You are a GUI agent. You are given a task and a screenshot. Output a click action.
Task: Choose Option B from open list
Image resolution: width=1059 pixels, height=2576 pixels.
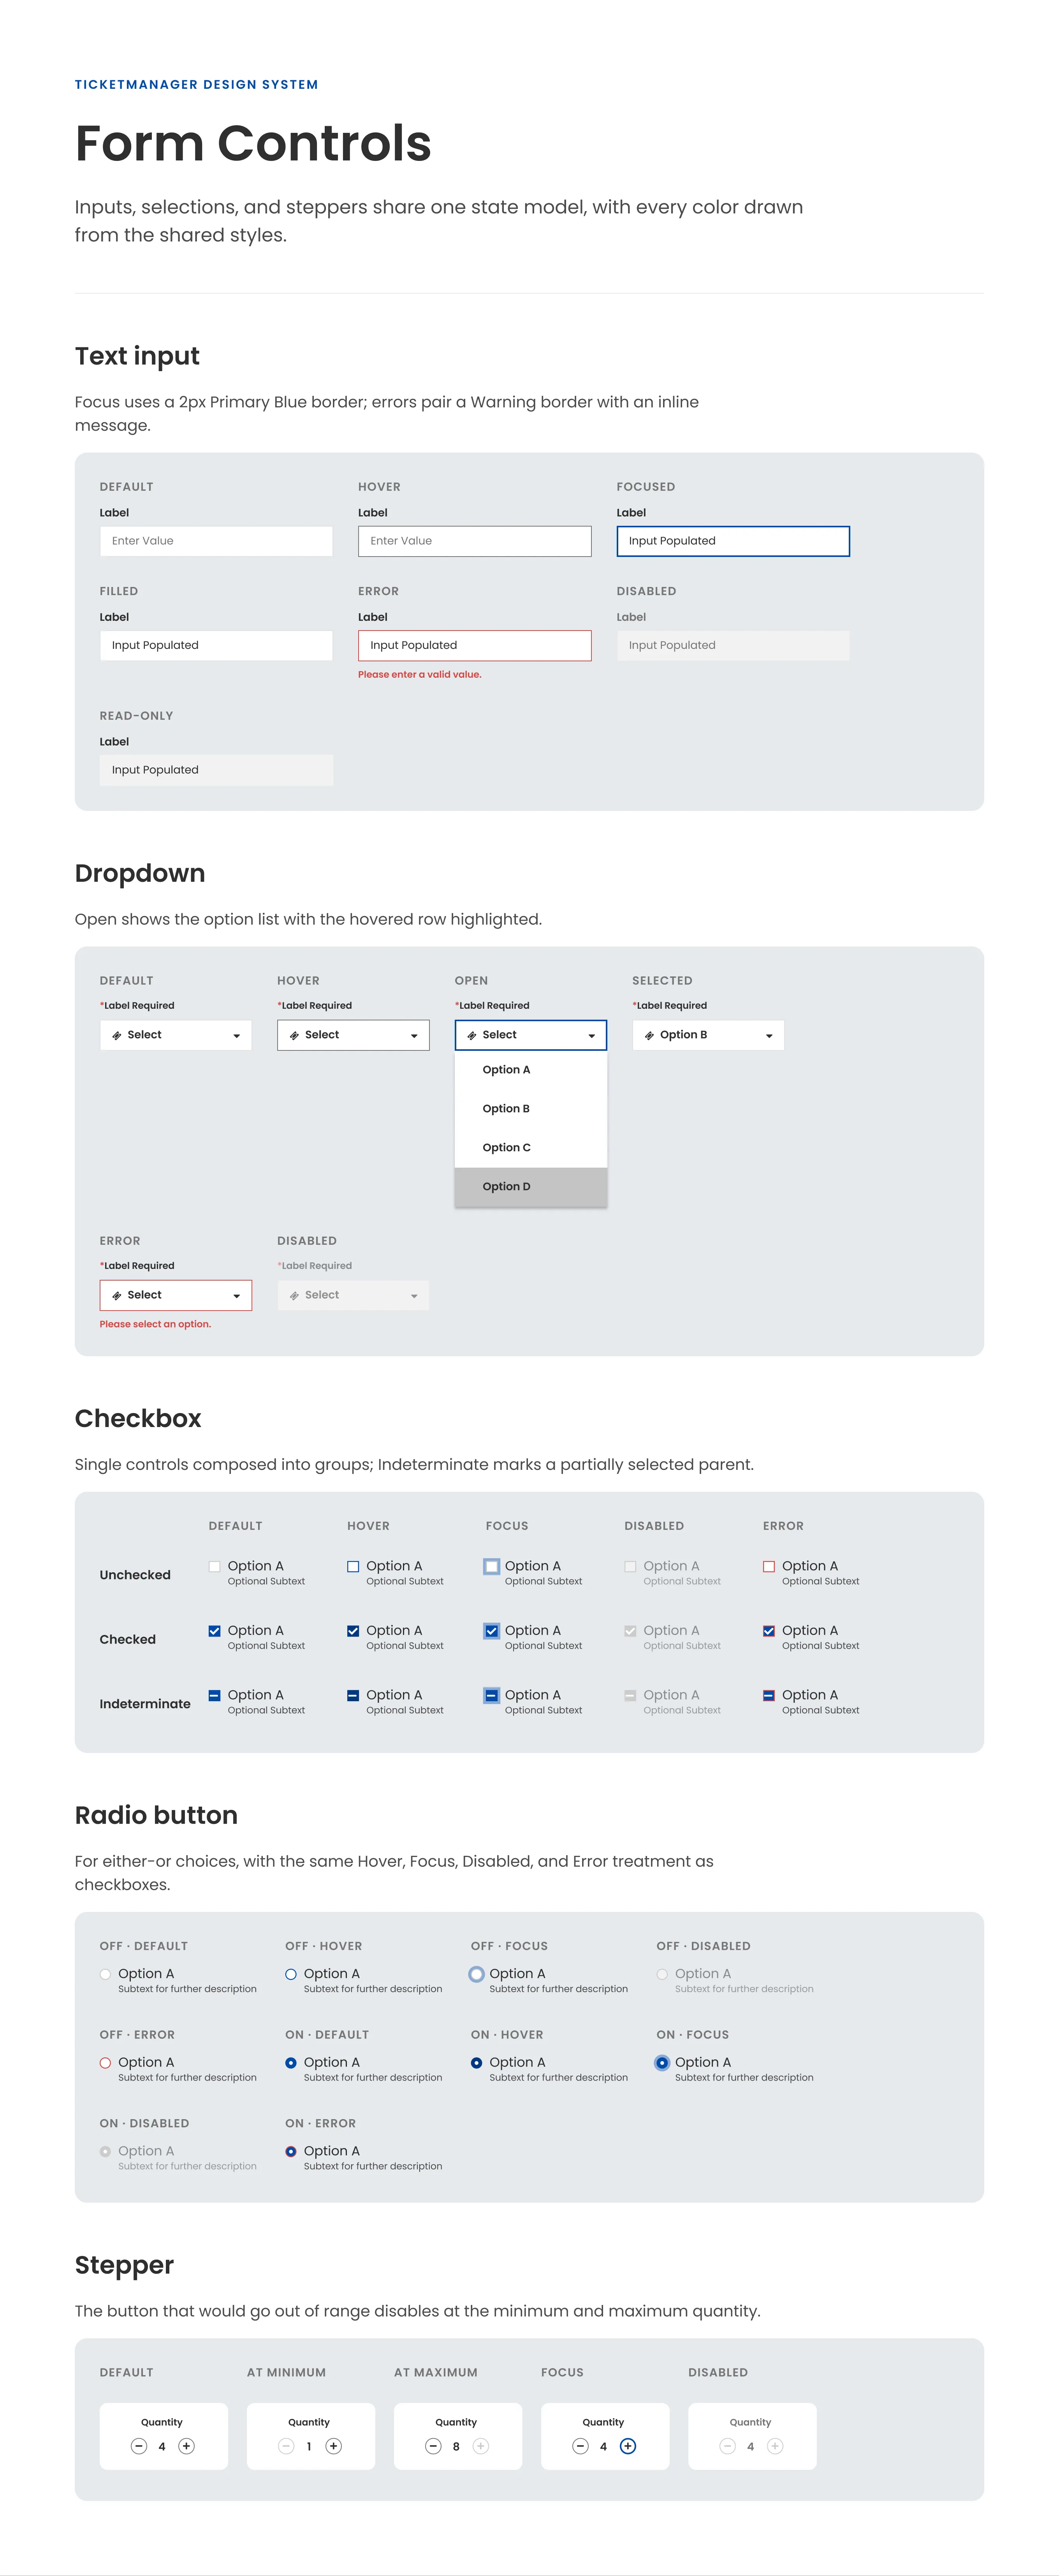[x=531, y=1109]
